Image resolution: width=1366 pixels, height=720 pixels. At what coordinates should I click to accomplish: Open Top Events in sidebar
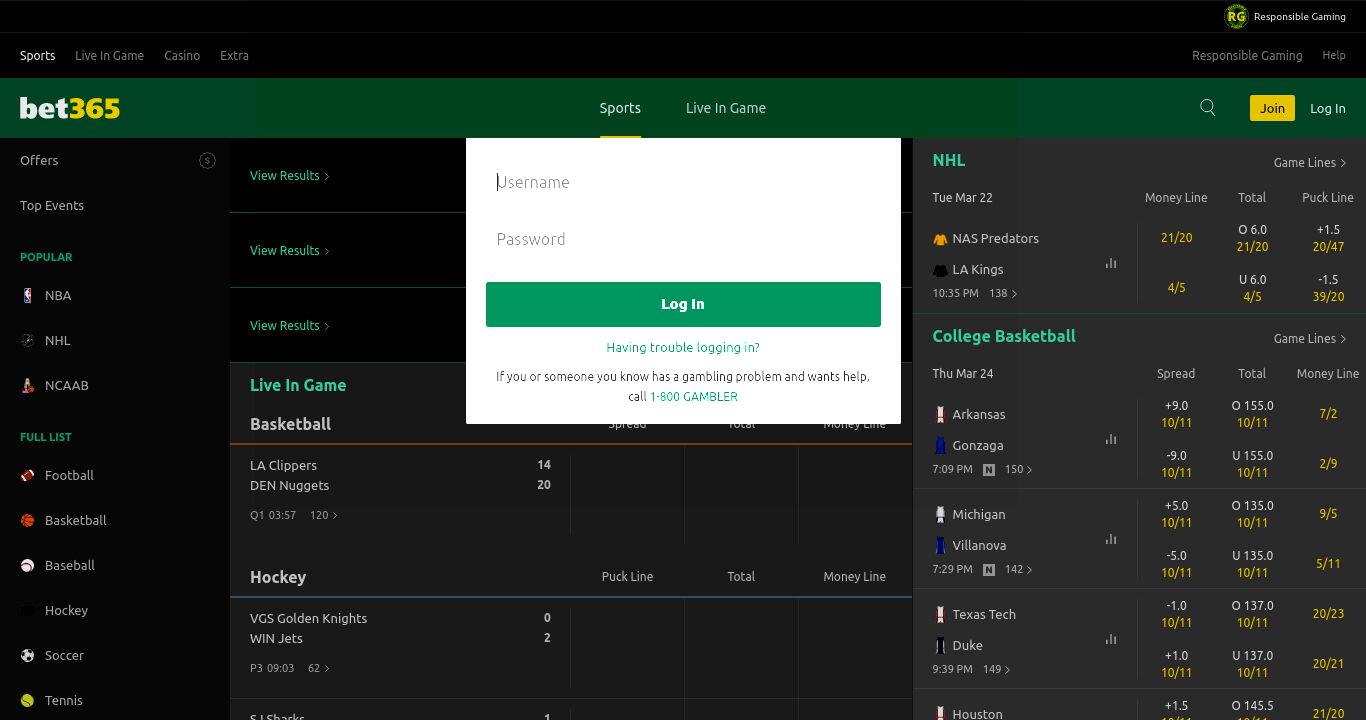point(52,205)
